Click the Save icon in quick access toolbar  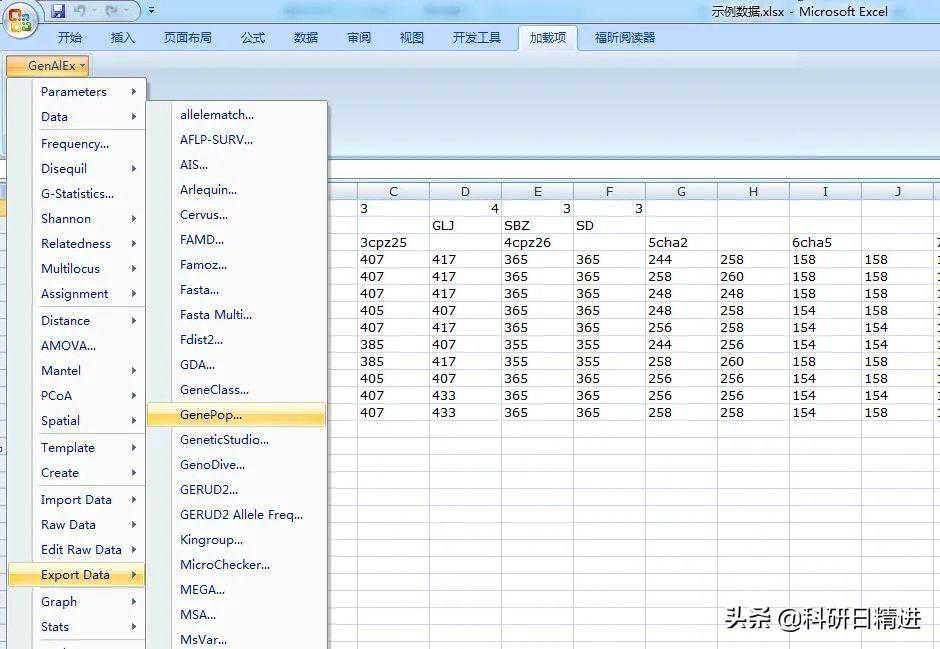point(58,11)
